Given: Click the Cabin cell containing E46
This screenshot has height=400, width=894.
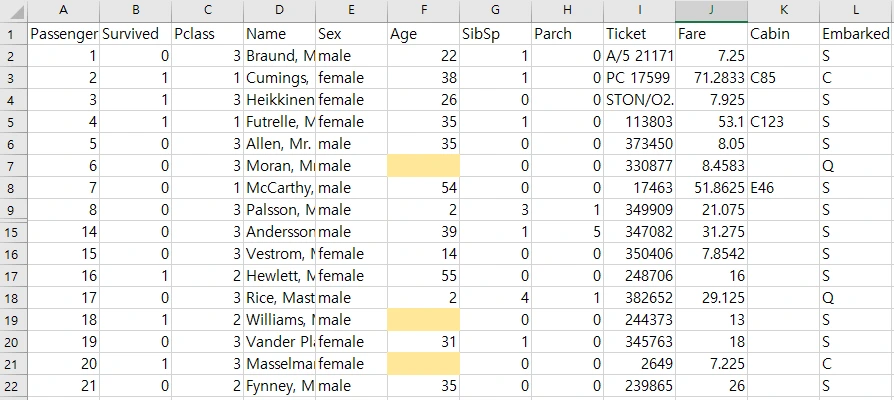Looking at the screenshot, I should point(783,187).
